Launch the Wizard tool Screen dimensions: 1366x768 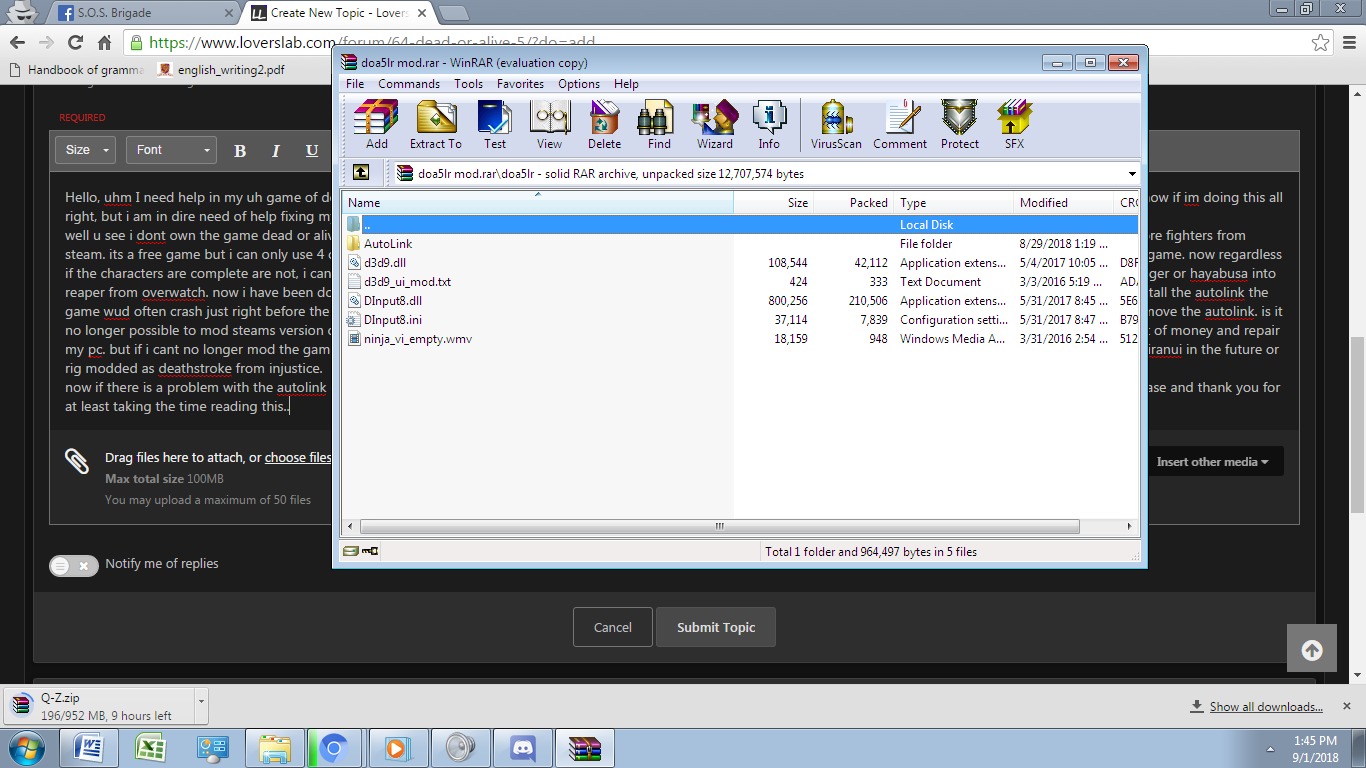[x=714, y=125]
